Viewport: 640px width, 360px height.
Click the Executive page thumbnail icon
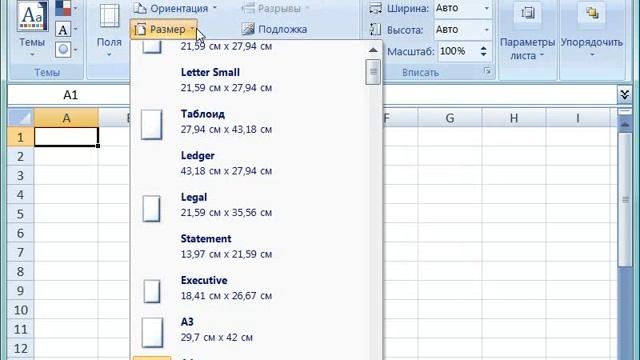click(152, 291)
